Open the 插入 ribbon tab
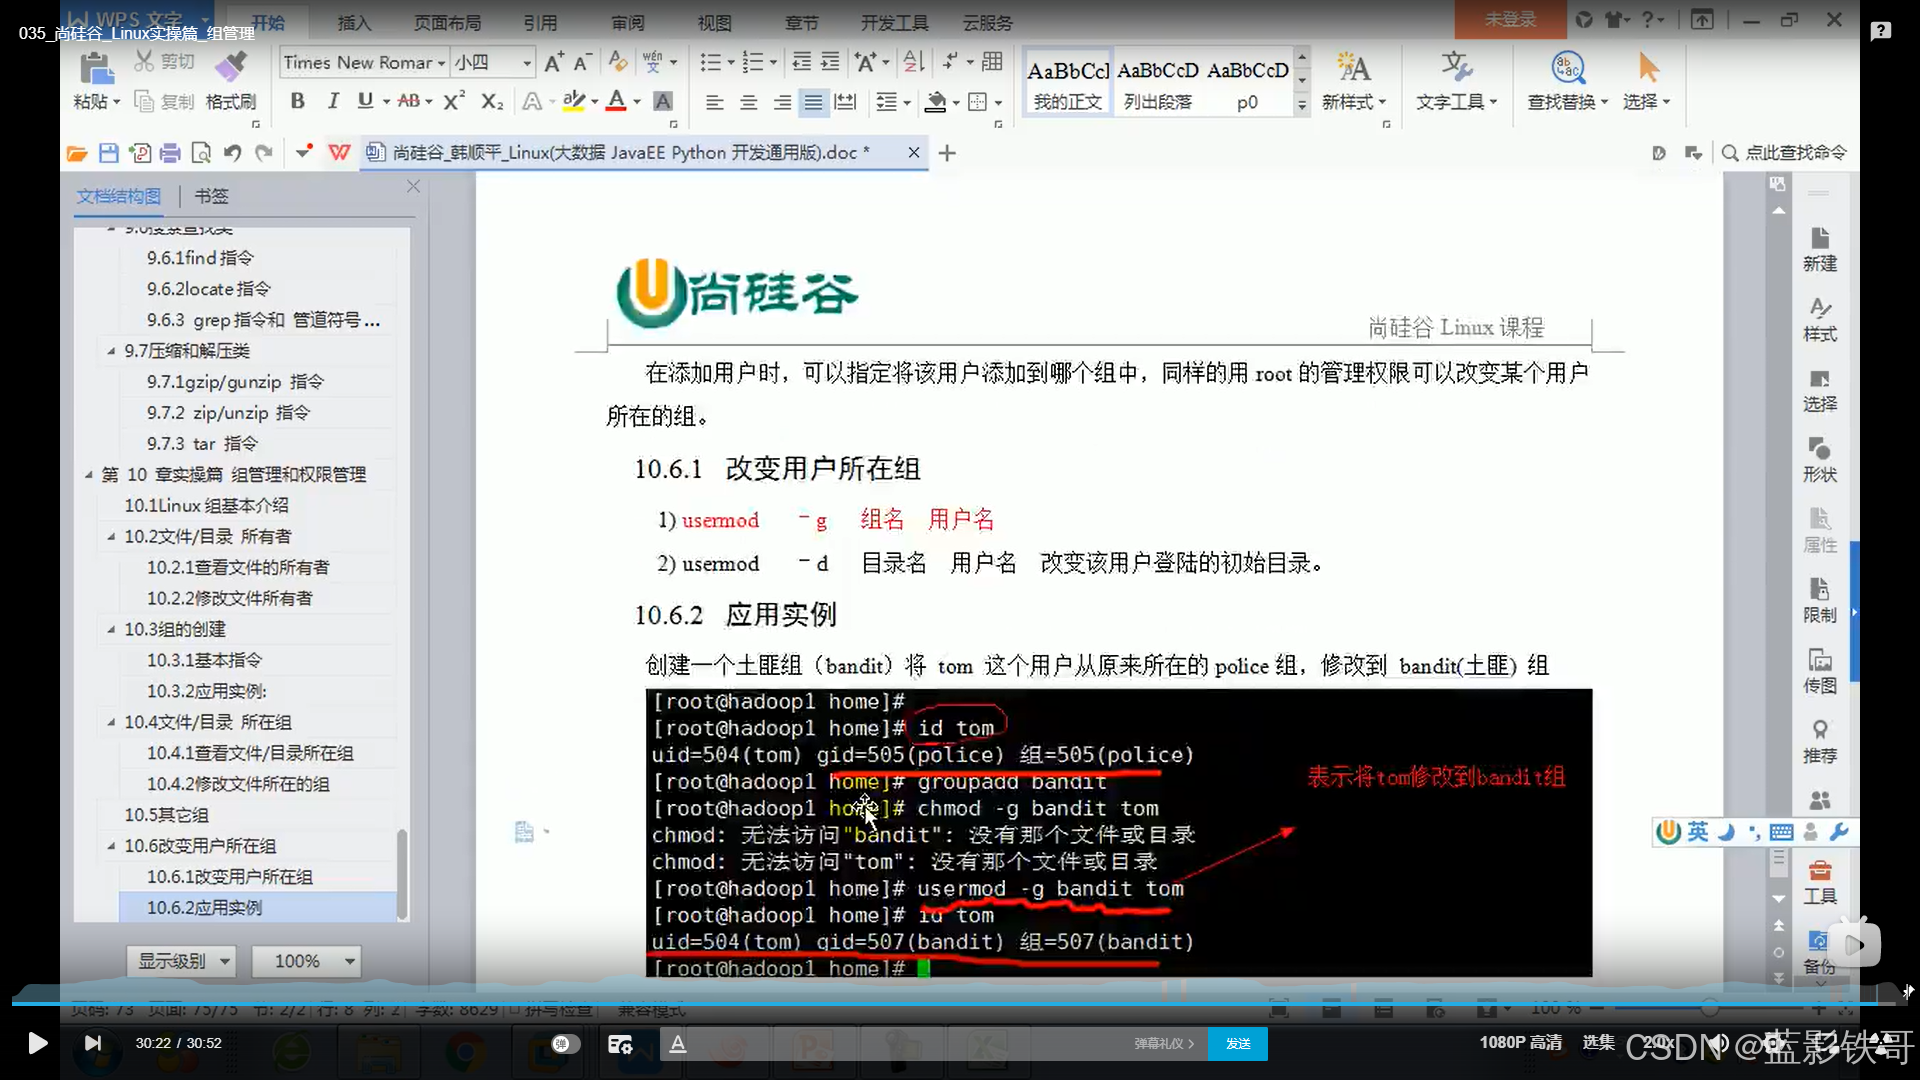The width and height of the screenshot is (1920, 1080). (x=354, y=22)
